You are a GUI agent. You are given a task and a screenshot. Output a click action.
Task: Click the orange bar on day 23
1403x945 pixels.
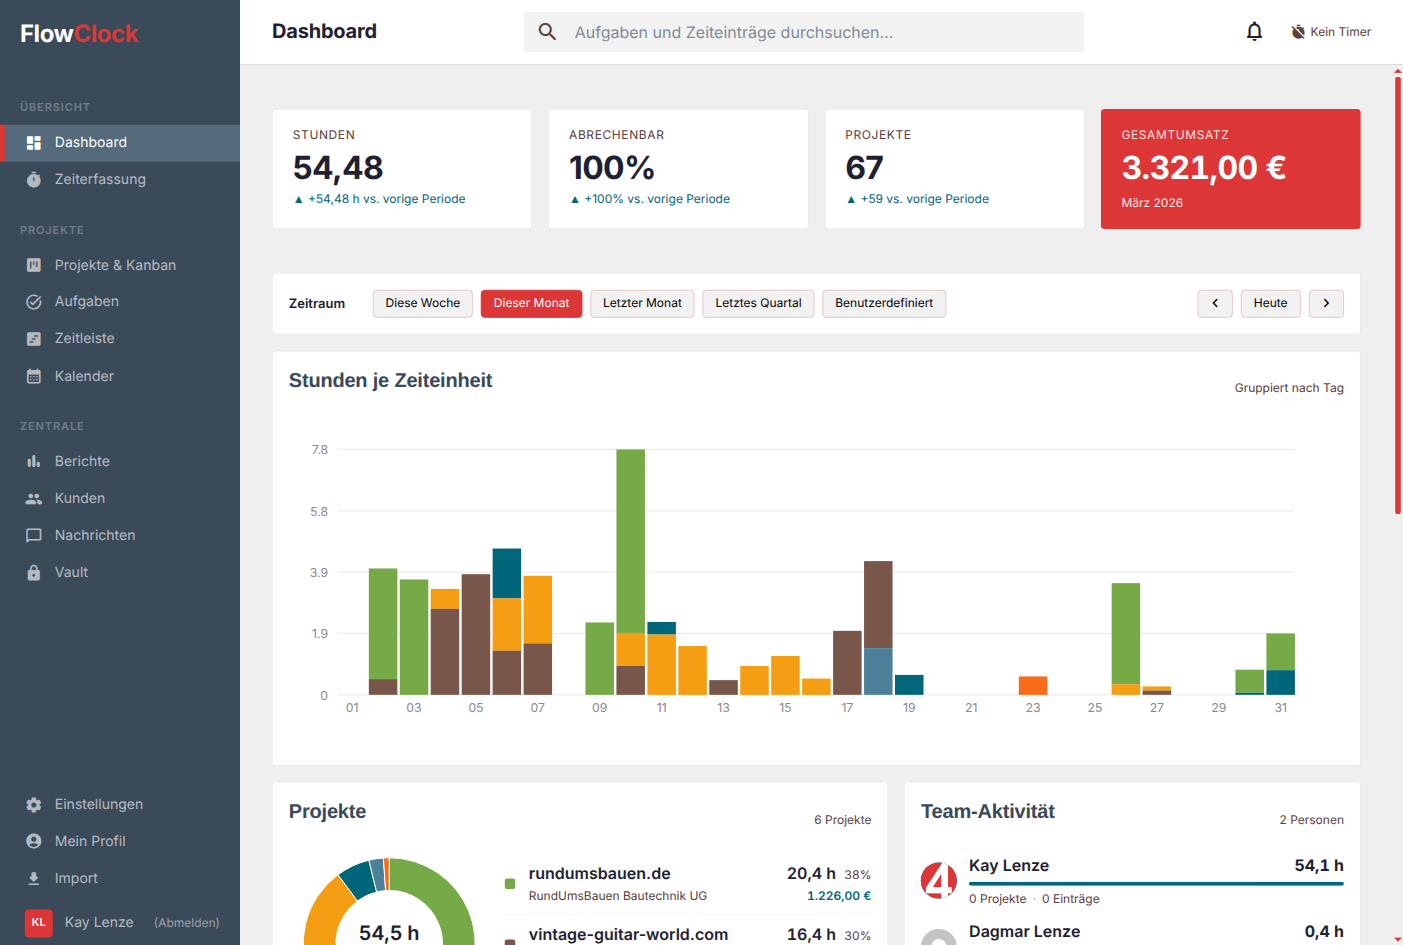(x=1033, y=686)
